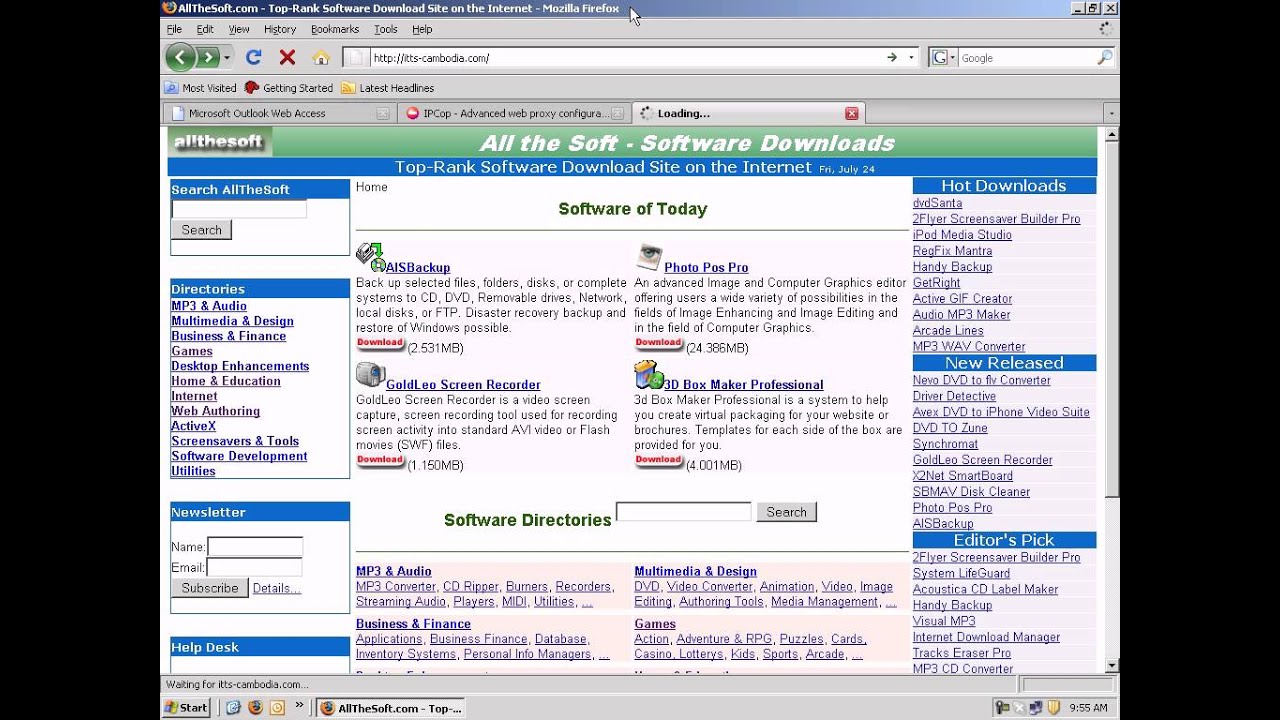Click the Subscribe button
Screen dimensions: 1280x720
click(x=210, y=588)
